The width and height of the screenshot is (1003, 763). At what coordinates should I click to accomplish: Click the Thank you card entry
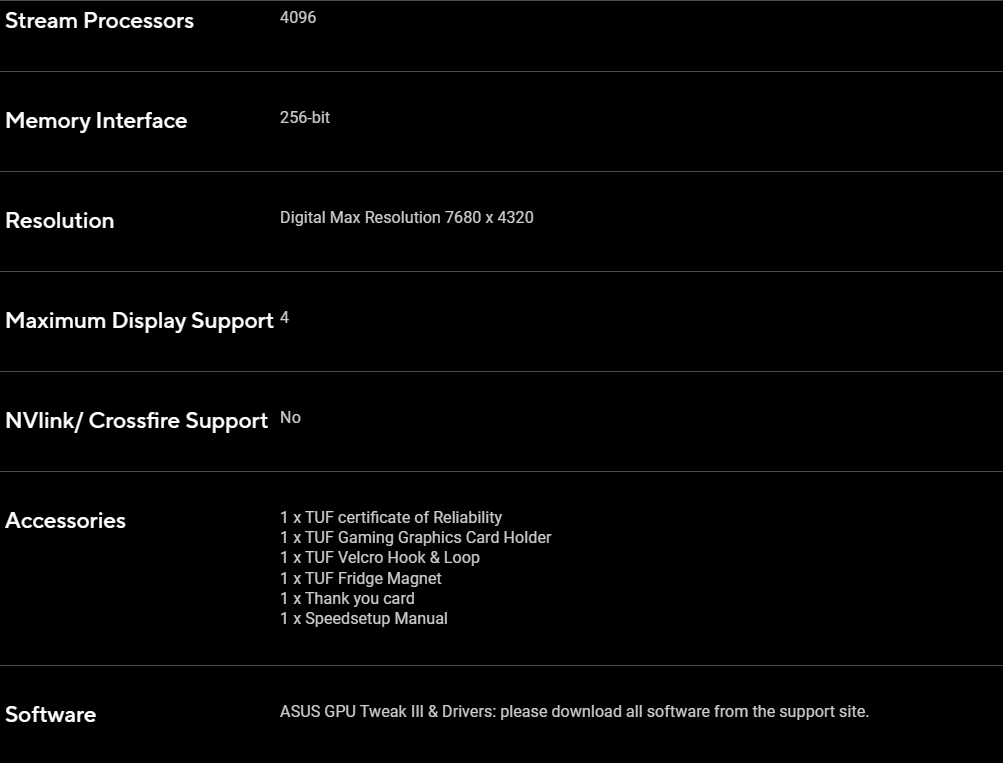click(347, 599)
